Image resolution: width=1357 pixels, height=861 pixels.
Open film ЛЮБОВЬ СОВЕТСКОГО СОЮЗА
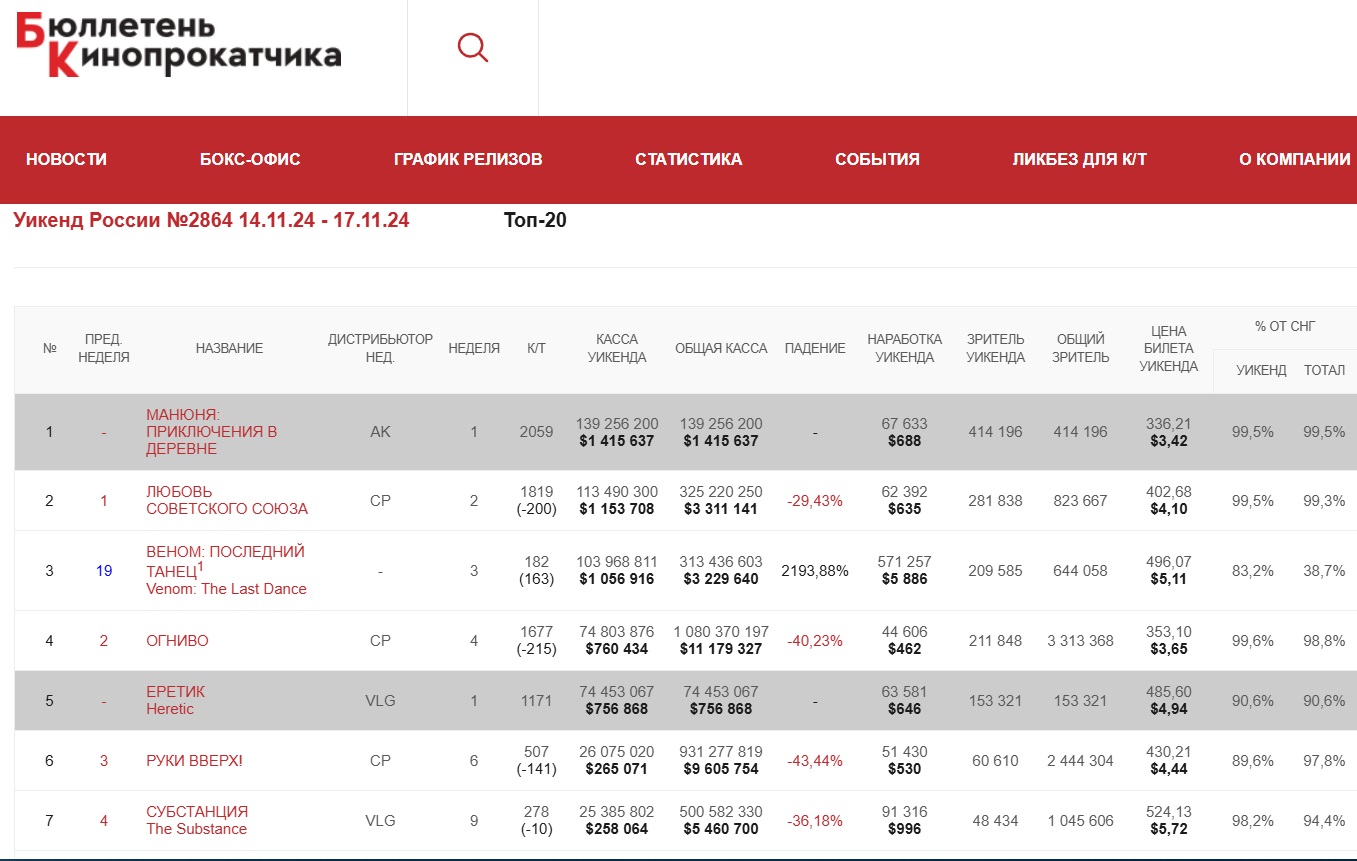[x=227, y=500]
